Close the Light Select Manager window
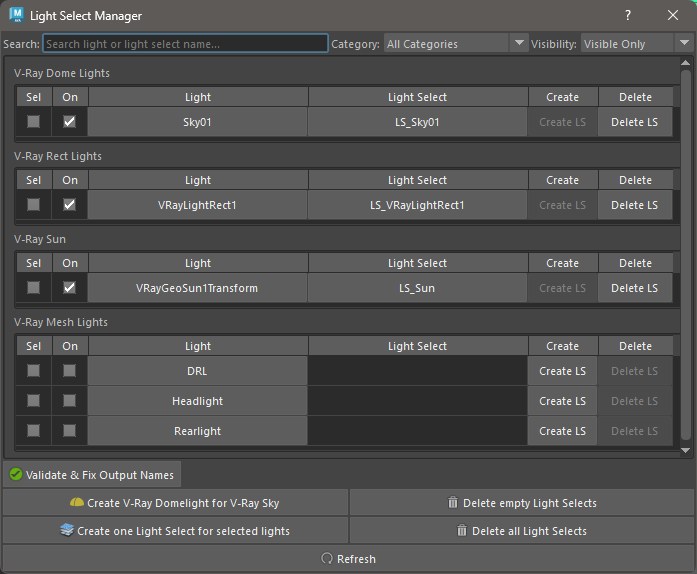Screen dimensions: 697x574 [x=673, y=15]
